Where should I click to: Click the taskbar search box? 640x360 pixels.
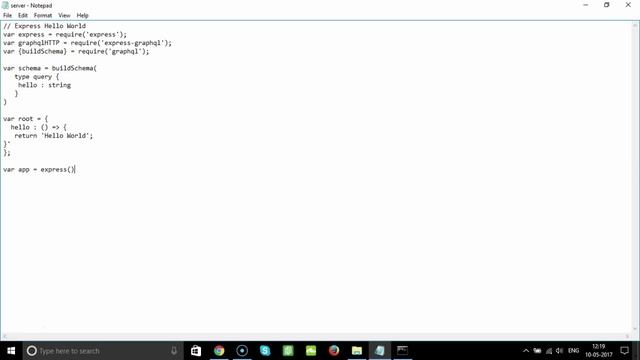click(x=103, y=351)
